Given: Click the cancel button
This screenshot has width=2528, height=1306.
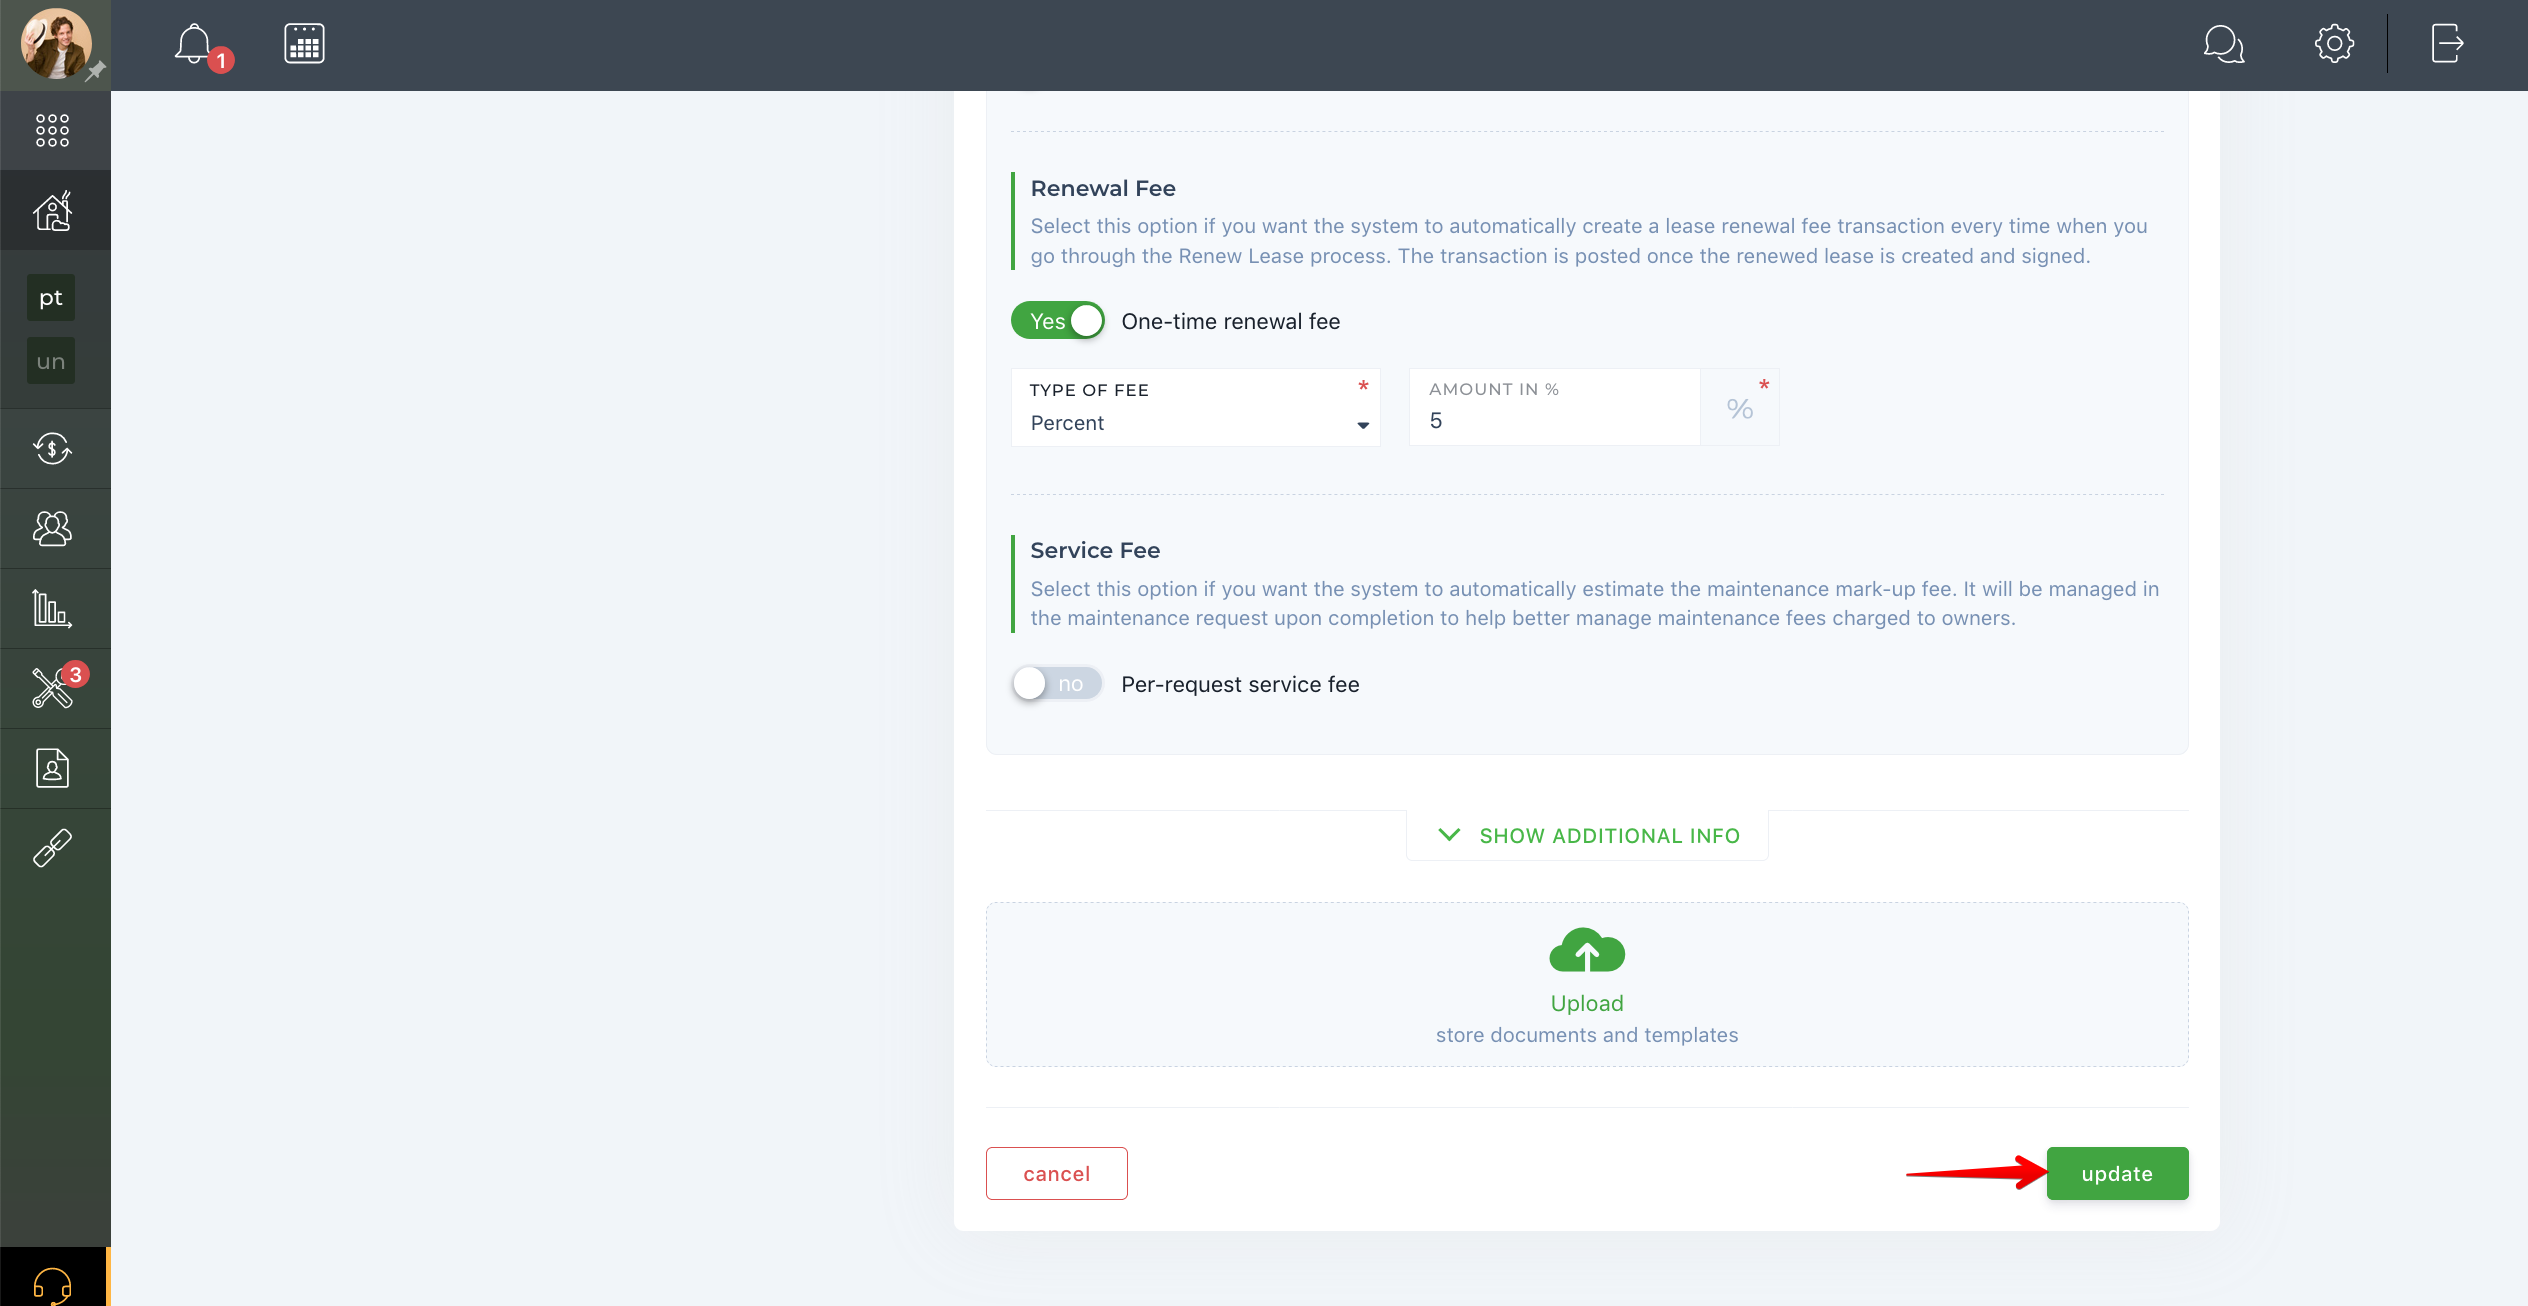Looking at the screenshot, I should (x=1057, y=1174).
